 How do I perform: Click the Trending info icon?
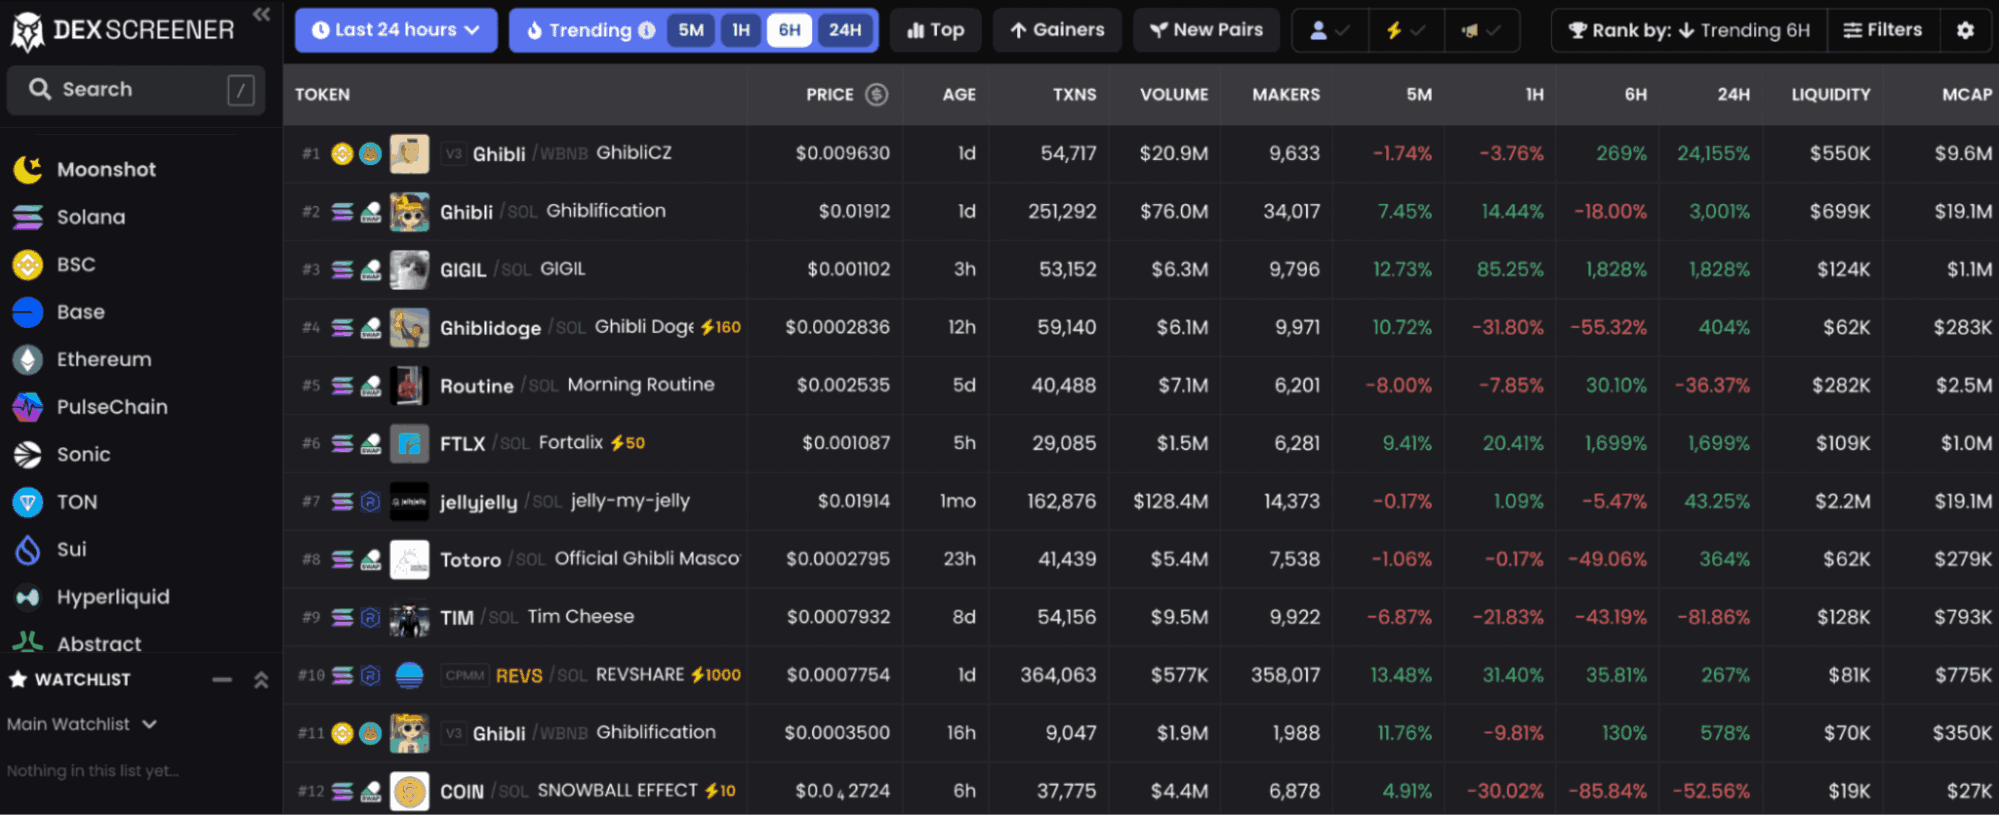(x=647, y=30)
